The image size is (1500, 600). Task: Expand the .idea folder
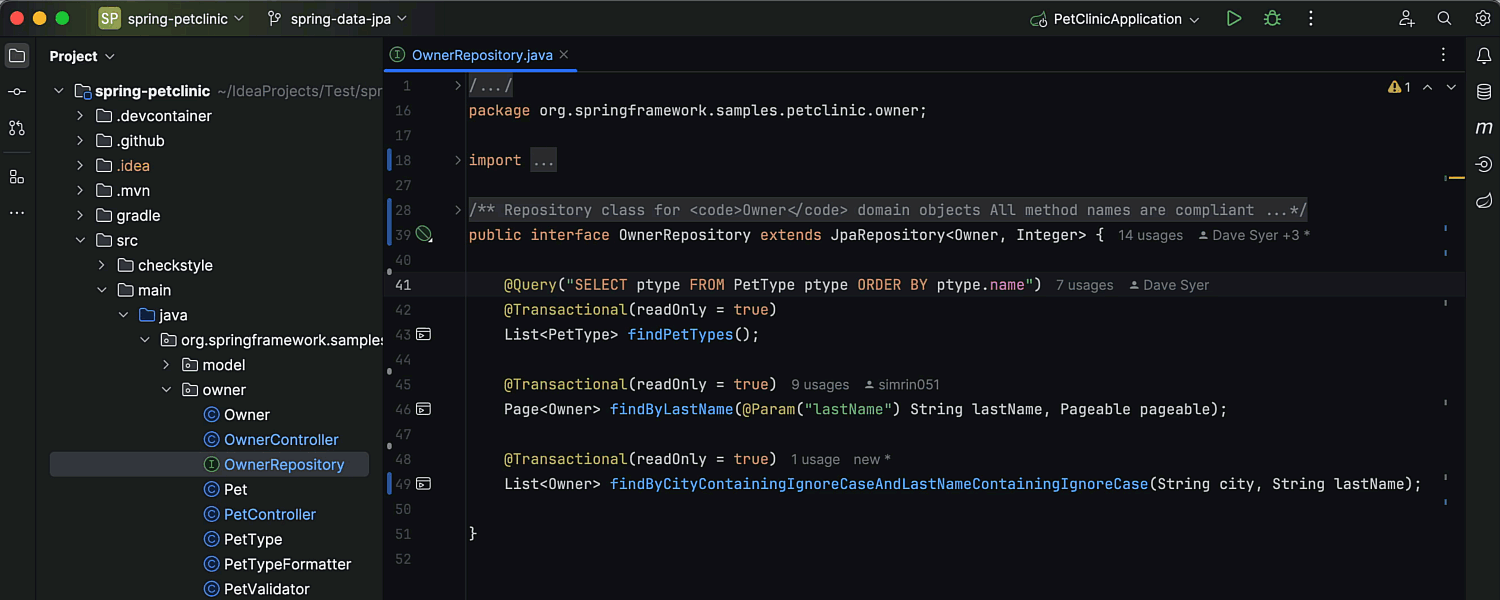pyautogui.click(x=81, y=166)
